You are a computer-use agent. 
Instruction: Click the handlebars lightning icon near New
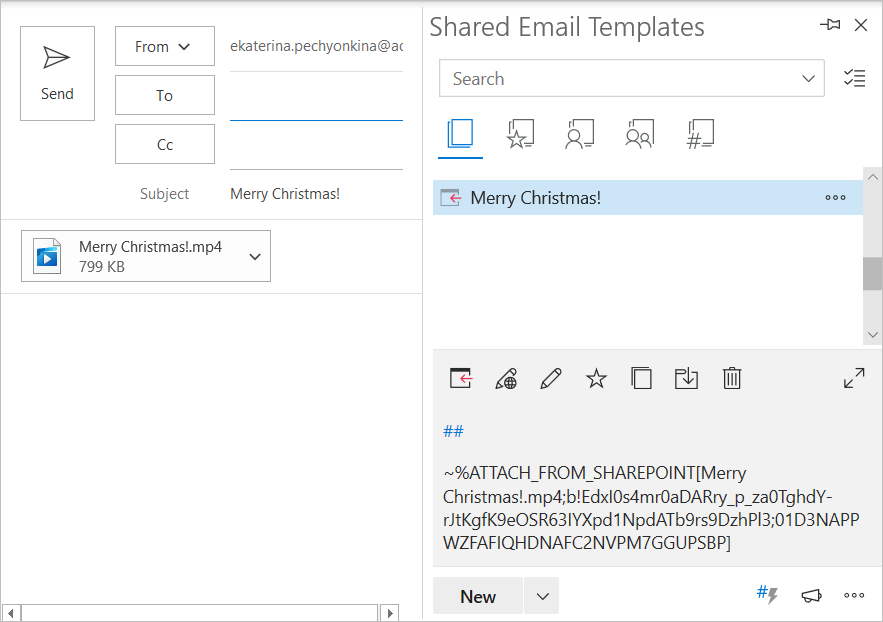(x=766, y=595)
